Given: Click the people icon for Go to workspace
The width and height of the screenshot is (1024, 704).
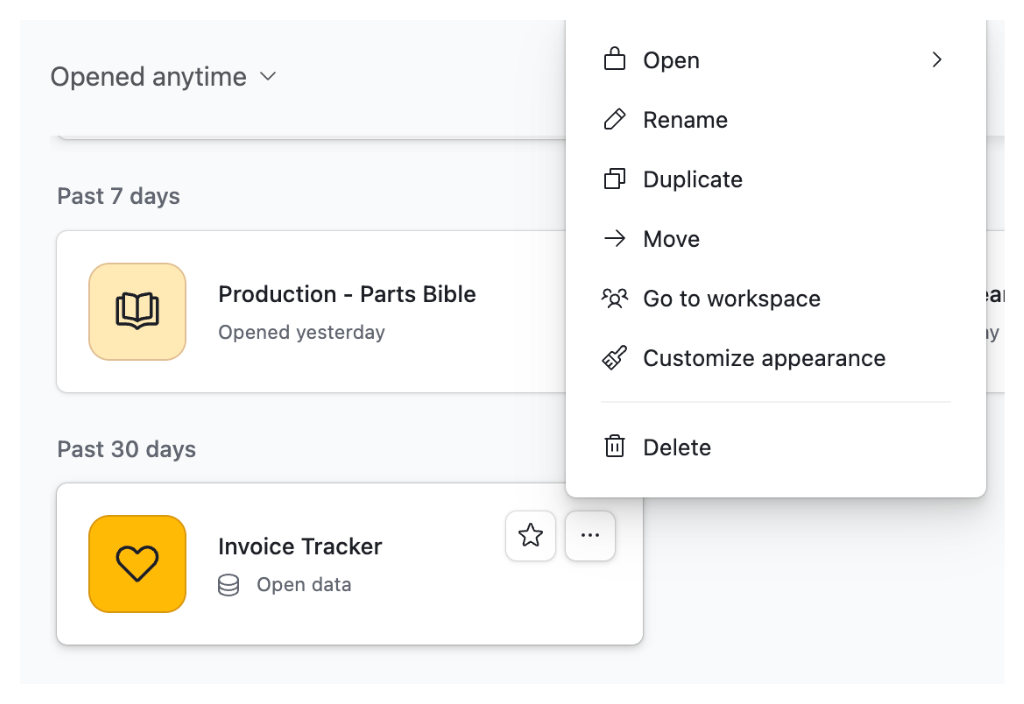Looking at the screenshot, I should tap(614, 298).
